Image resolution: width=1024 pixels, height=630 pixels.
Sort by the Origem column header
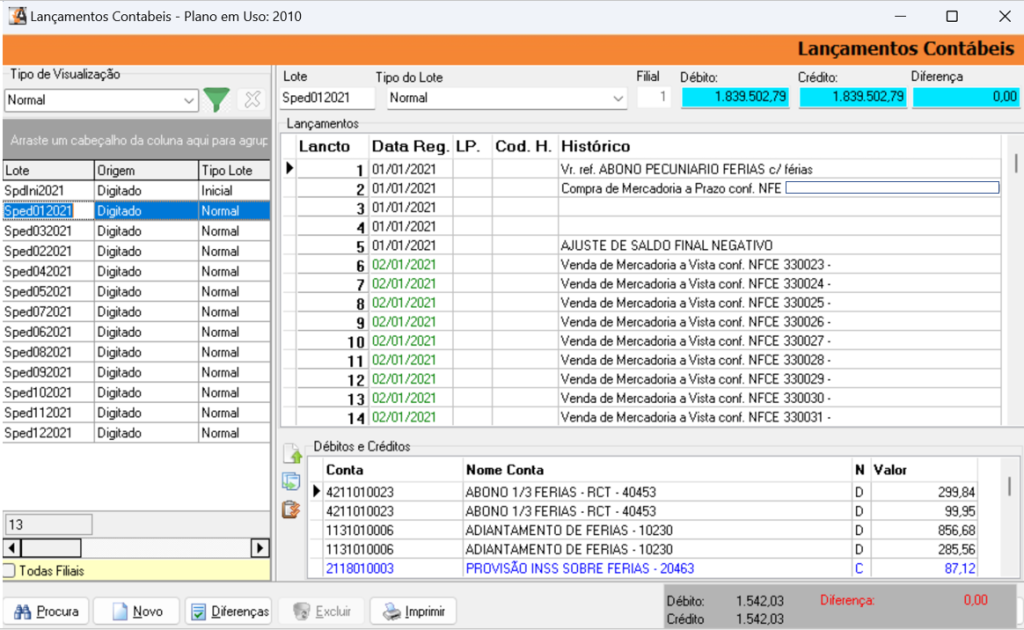pyautogui.click(x=146, y=170)
